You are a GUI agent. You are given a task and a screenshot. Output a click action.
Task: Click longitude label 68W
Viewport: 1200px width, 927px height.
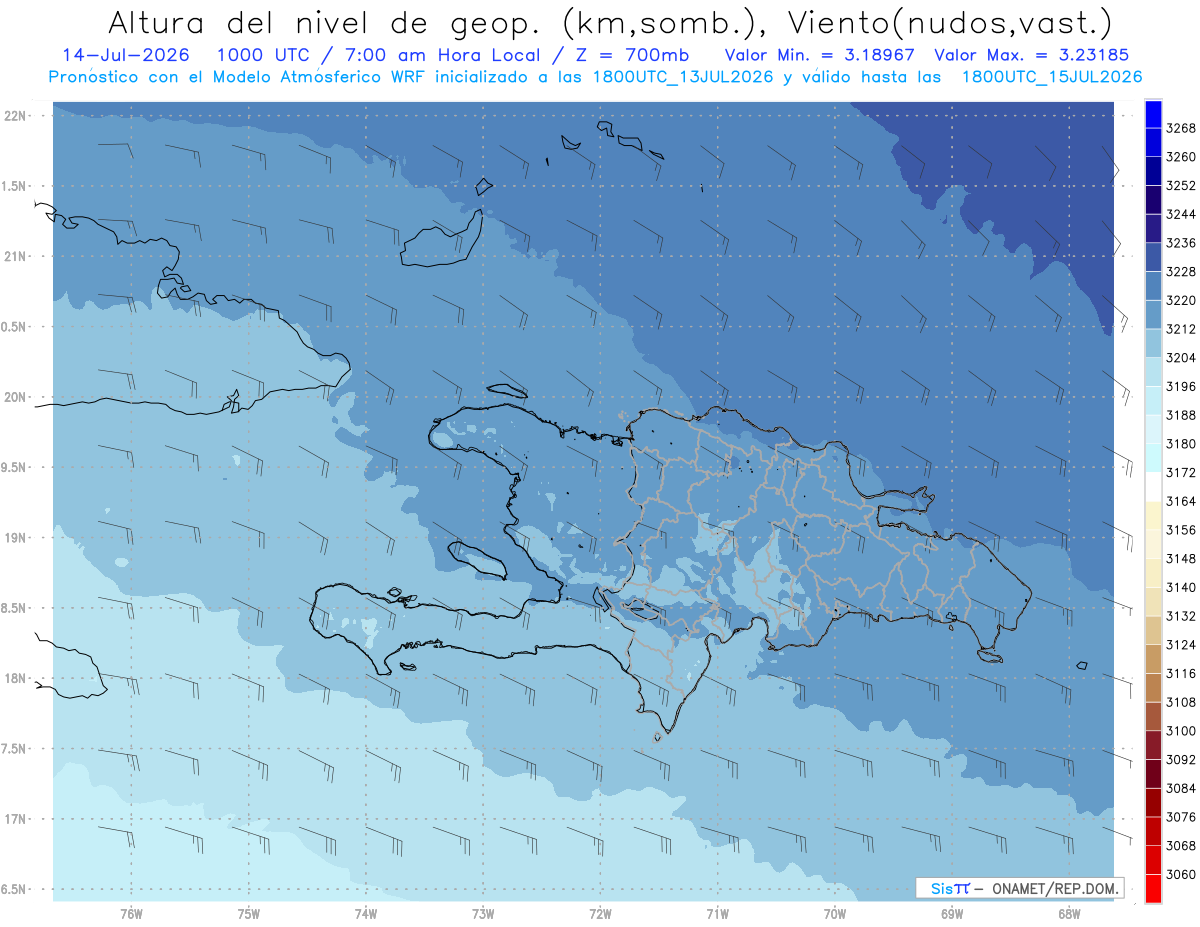click(1068, 914)
